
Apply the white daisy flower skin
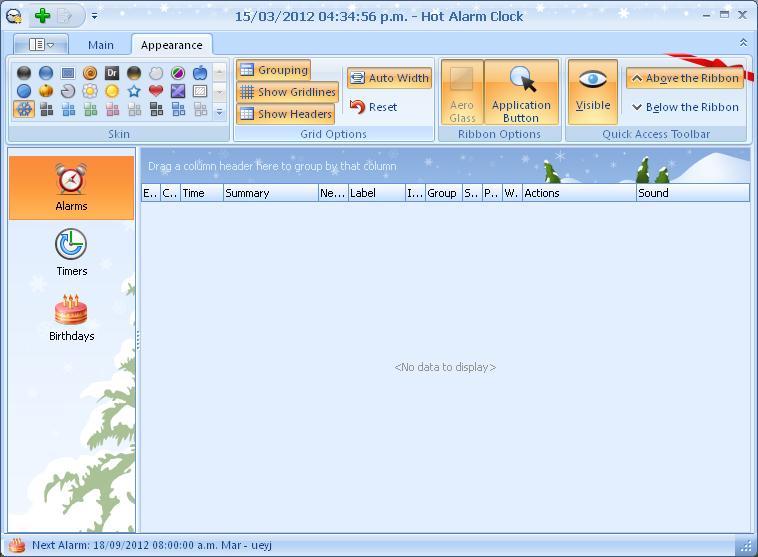(90, 91)
